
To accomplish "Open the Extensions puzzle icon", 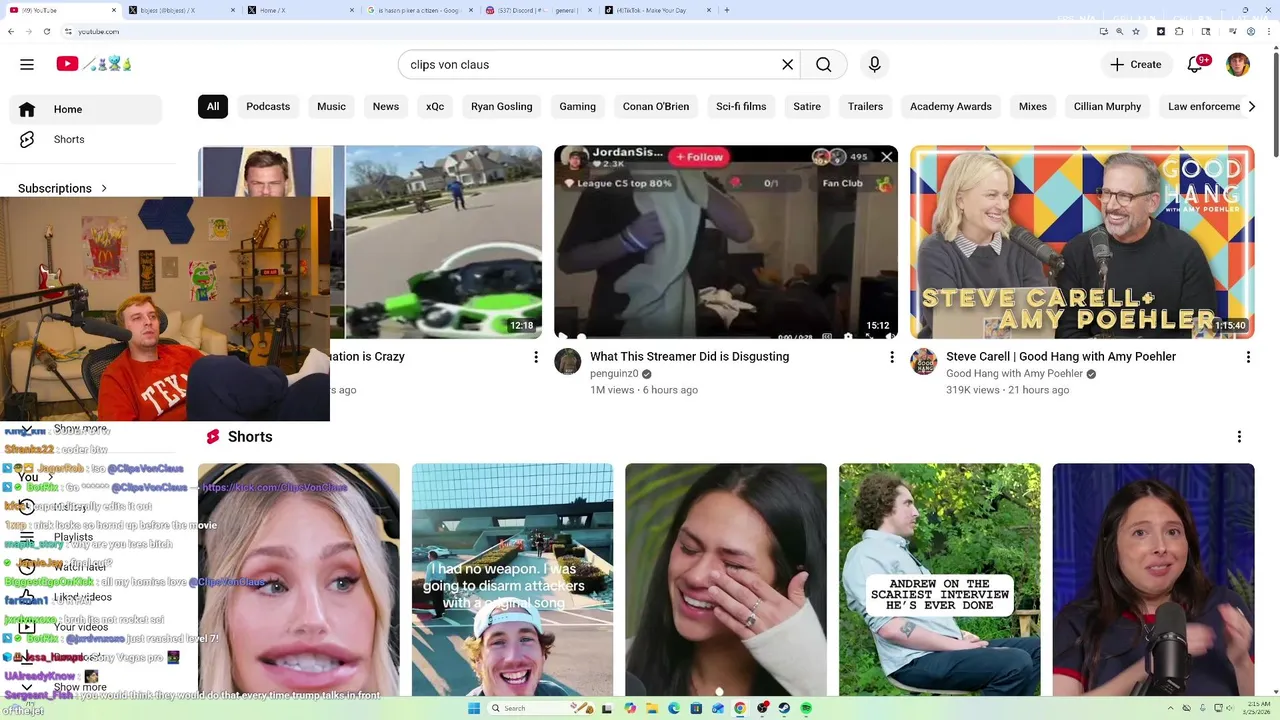I will coord(1179,32).
